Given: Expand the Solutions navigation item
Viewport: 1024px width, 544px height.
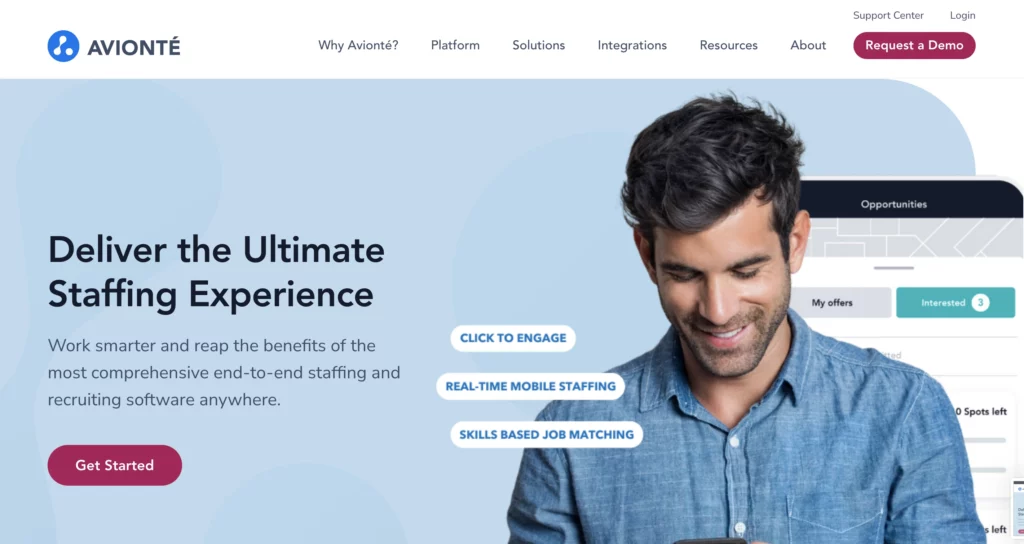Looking at the screenshot, I should (538, 45).
